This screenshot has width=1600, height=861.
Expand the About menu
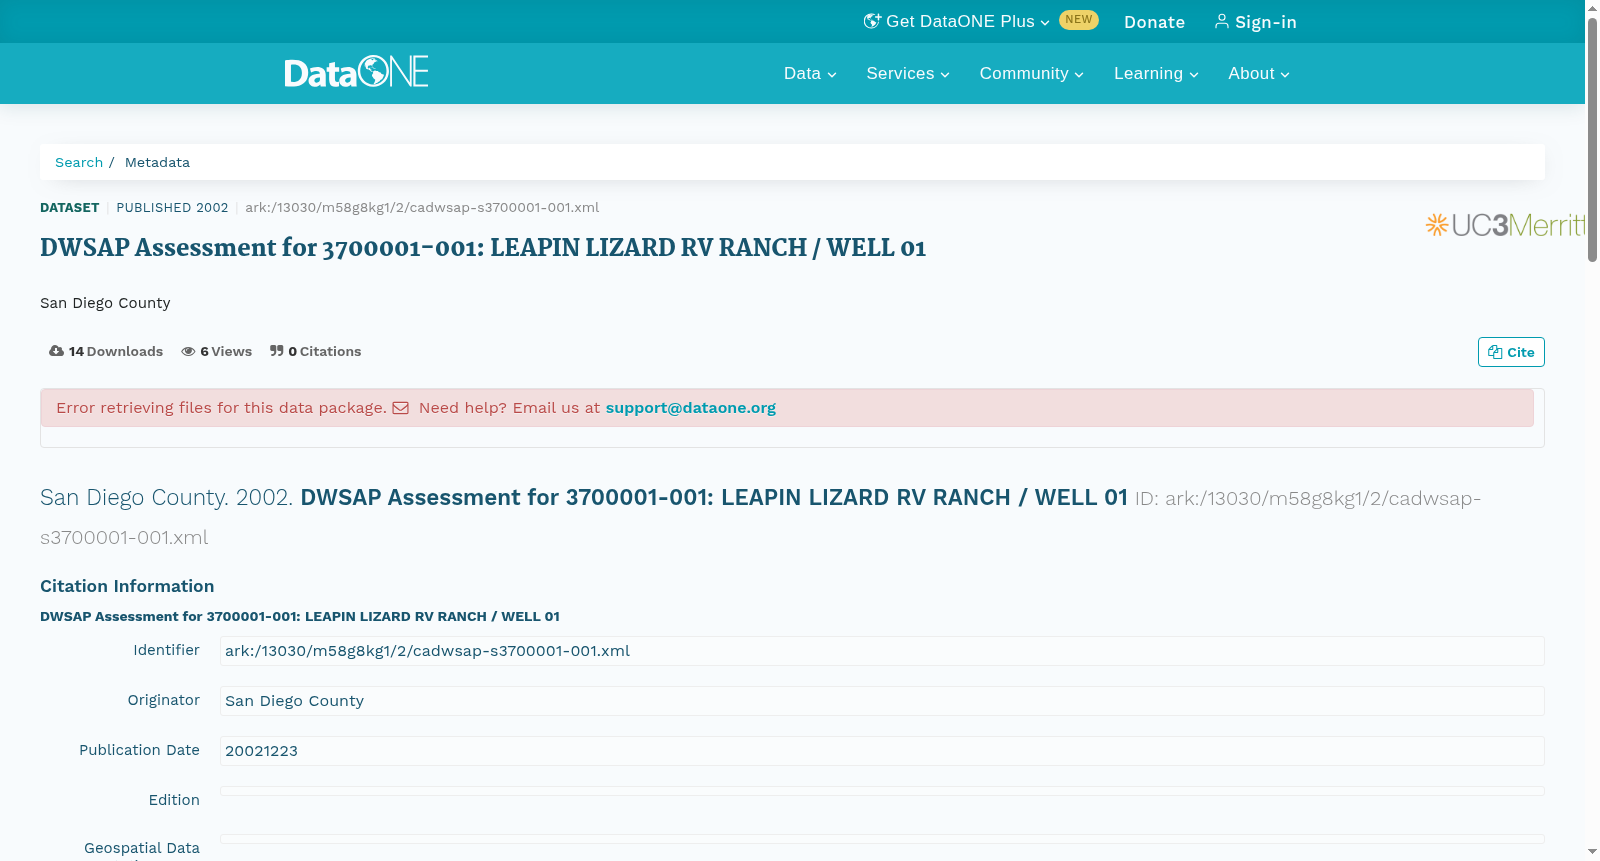(1259, 73)
